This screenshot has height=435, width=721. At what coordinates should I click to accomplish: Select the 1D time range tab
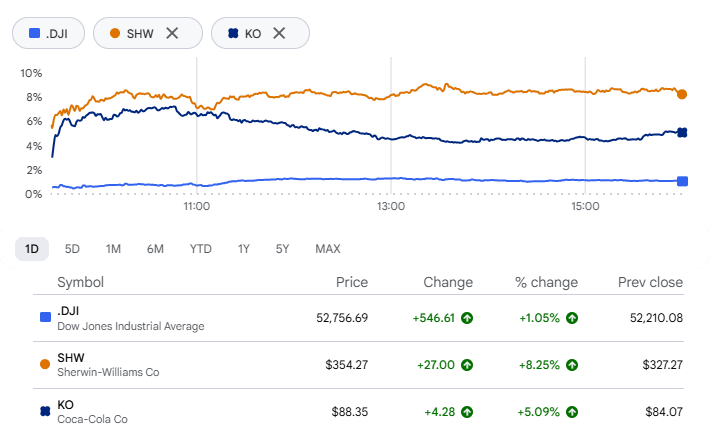point(32,249)
